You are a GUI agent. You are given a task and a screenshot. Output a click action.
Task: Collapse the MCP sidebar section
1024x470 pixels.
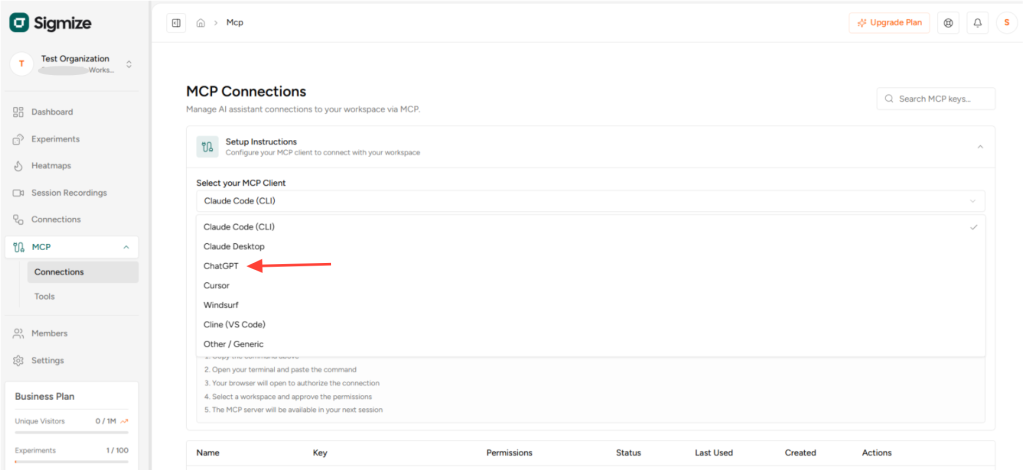(x=126, y=247)
